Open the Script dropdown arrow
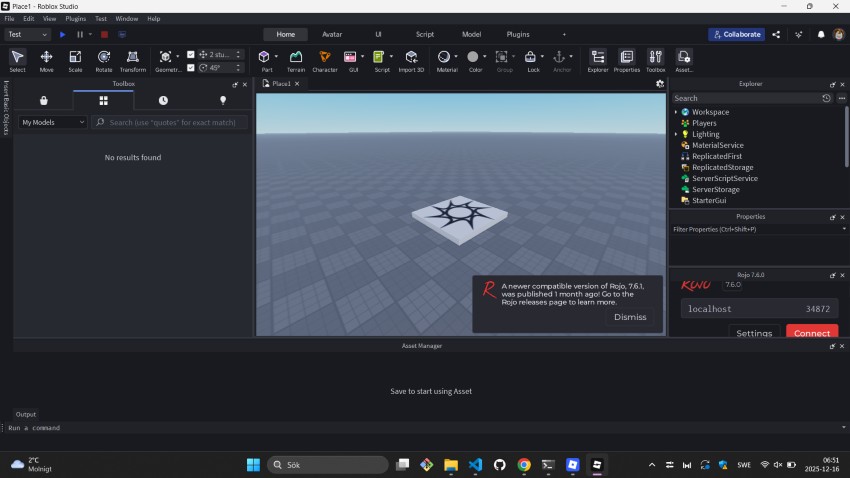850x478 pixels. click(391, 56)
